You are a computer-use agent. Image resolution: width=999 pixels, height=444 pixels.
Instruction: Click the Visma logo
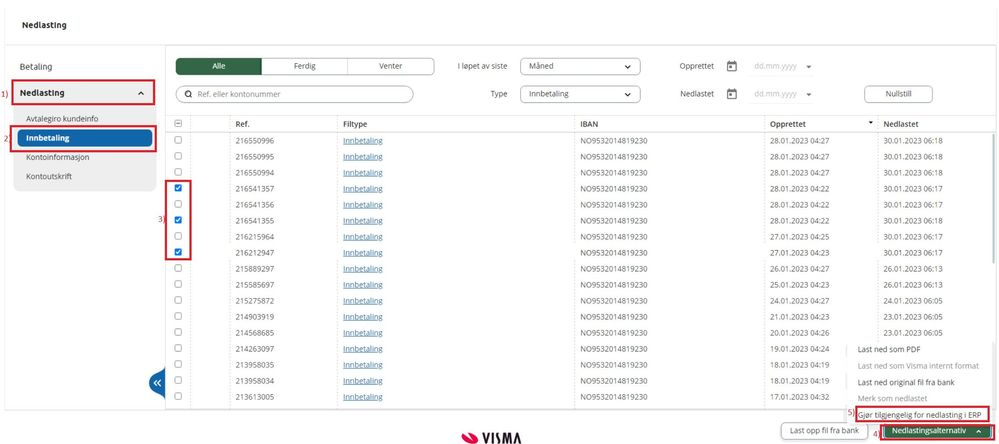pos(491,437)
